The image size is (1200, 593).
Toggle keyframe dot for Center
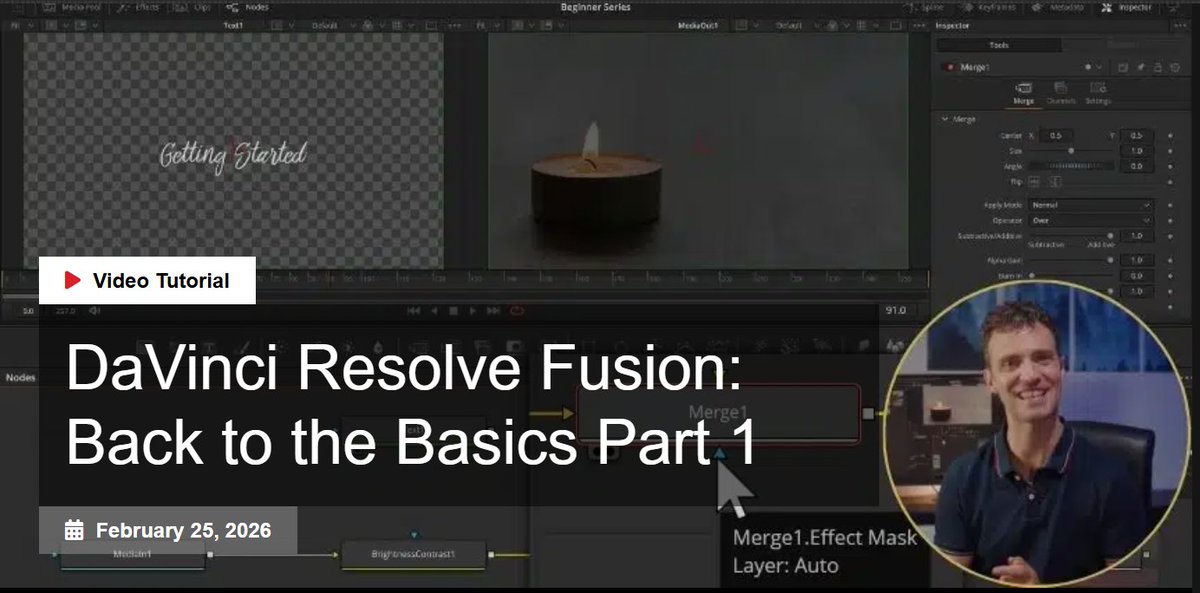coord(1171,135)
